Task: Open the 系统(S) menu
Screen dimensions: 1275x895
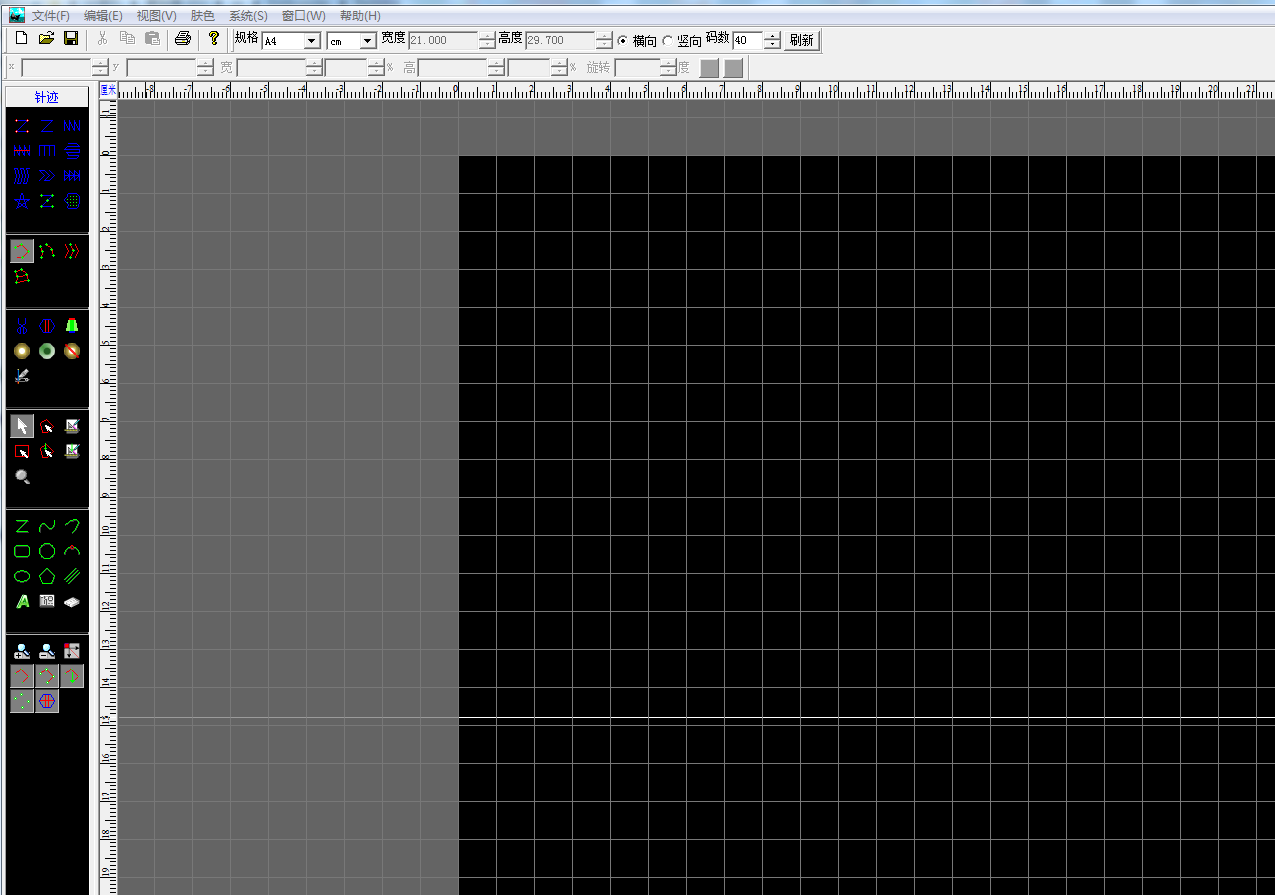Action: pos(248,16)
